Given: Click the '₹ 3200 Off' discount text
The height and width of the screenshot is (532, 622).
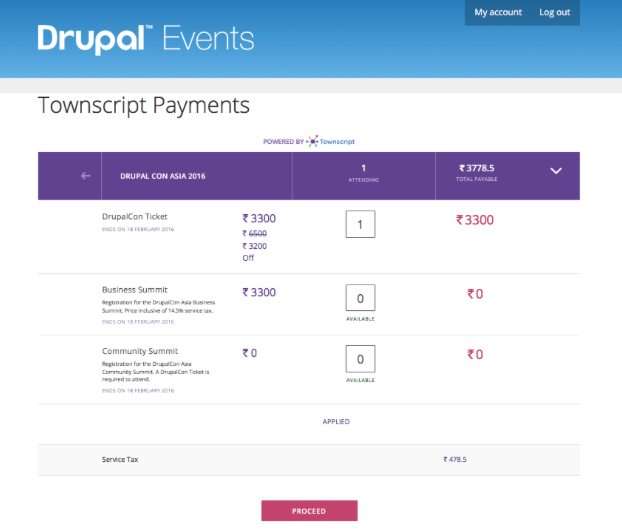Looking at the screenshot, I should pos(254,252).
